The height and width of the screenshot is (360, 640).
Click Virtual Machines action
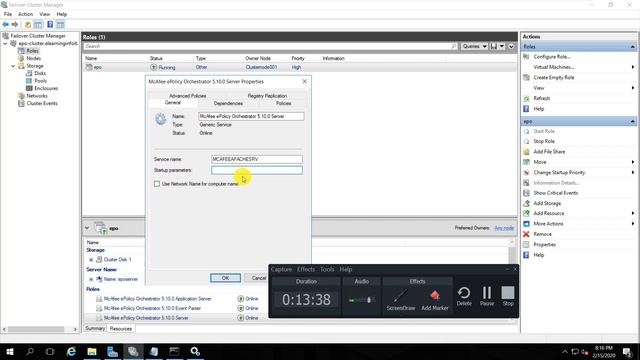tap(553, 67)
